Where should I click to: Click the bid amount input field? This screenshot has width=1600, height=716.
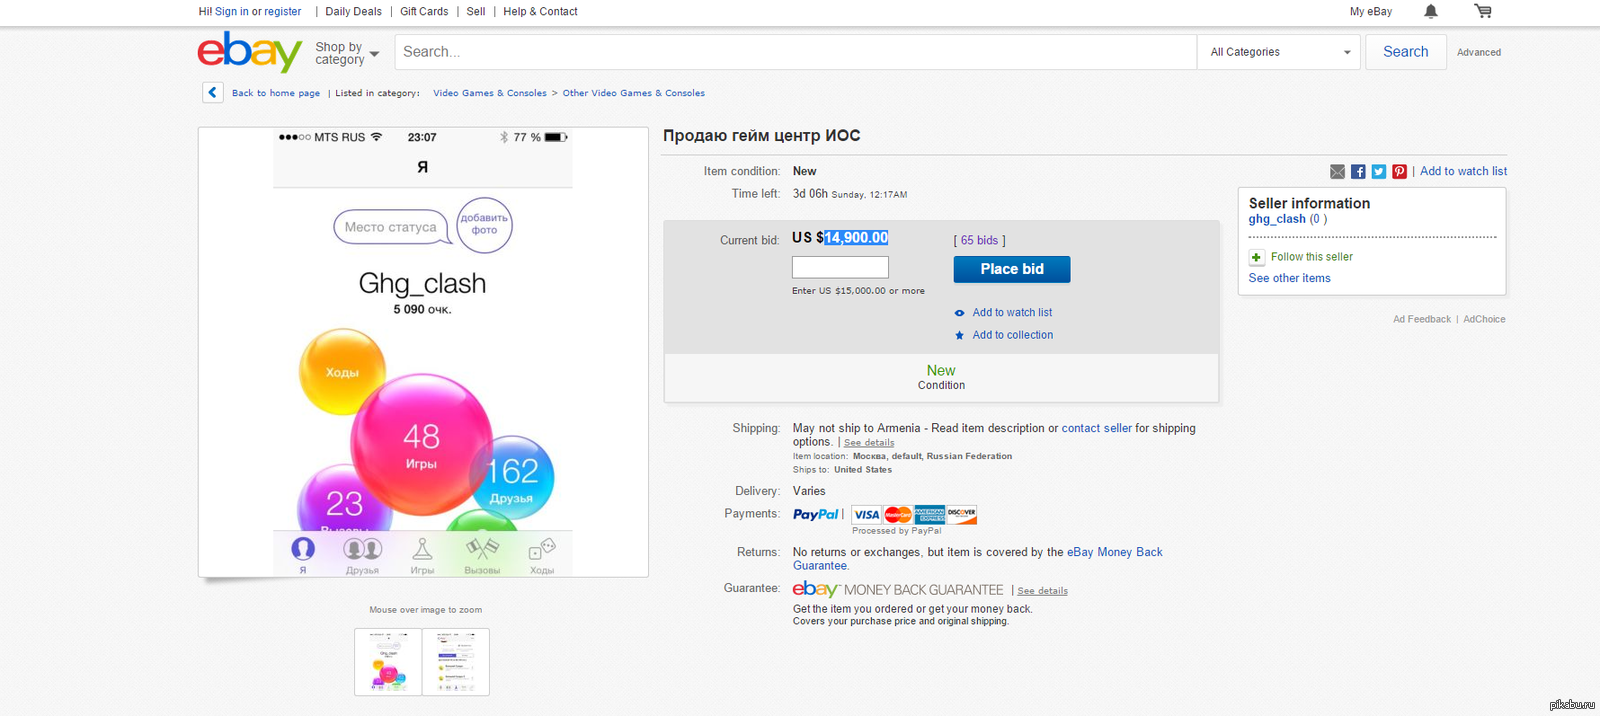click(x=840, y=267)
